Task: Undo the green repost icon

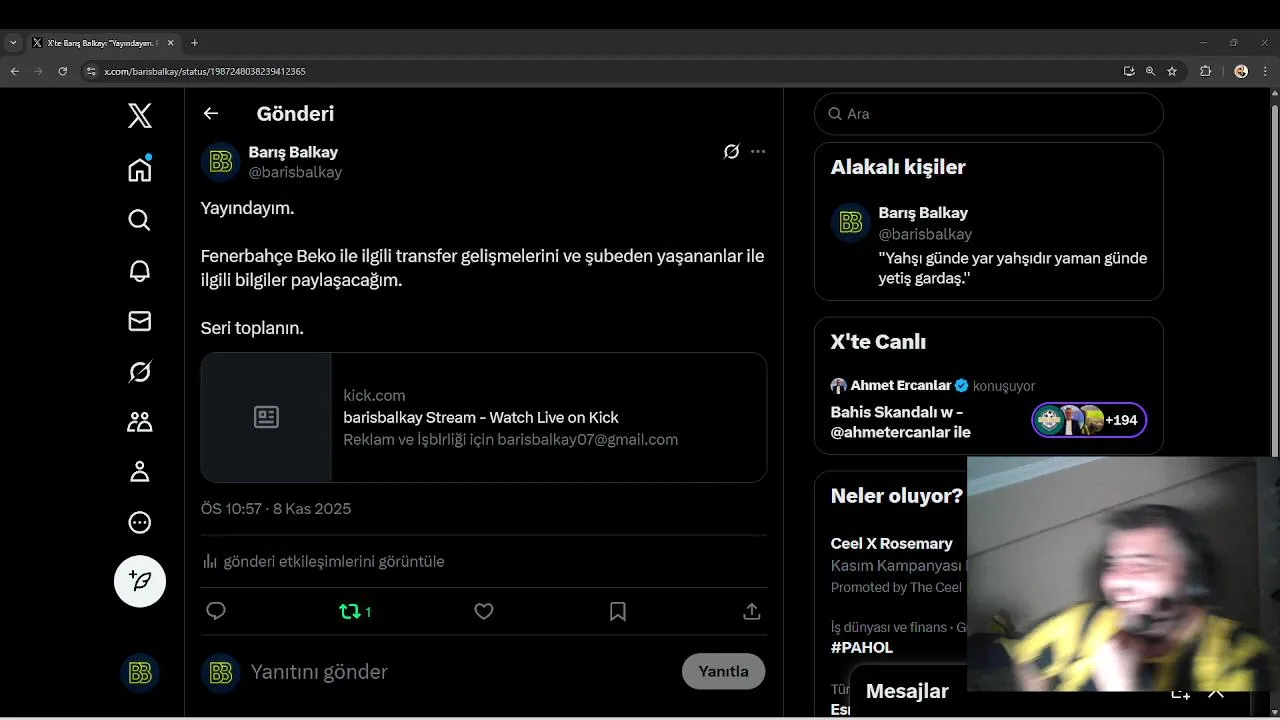Action: pos(349,611)
